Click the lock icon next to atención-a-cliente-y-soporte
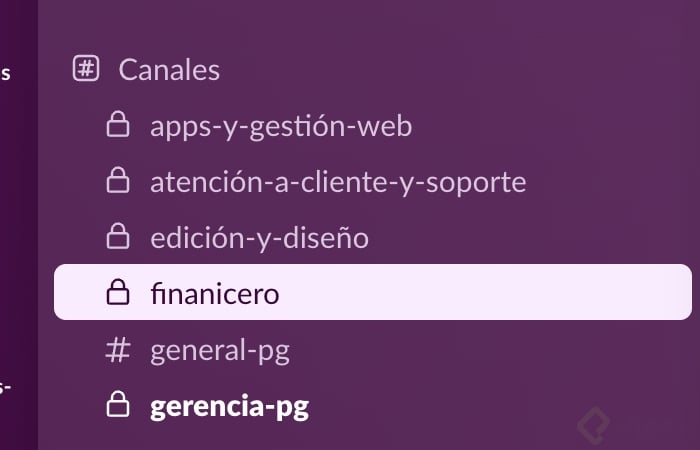700x450 pixels. pyautogui.click(x=118, y=182)
